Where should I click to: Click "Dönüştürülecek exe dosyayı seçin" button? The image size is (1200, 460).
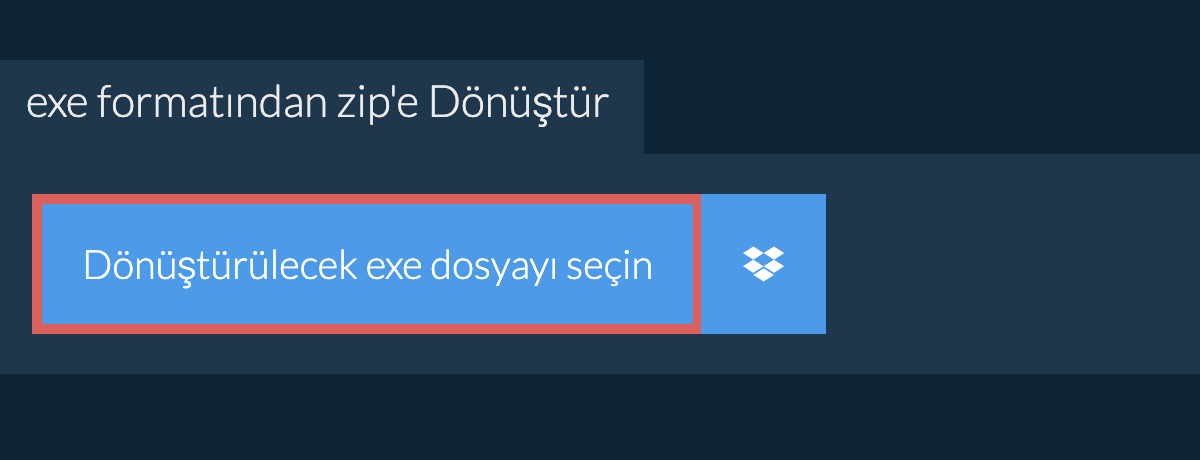pyautogui.click(x=367, y=264)
